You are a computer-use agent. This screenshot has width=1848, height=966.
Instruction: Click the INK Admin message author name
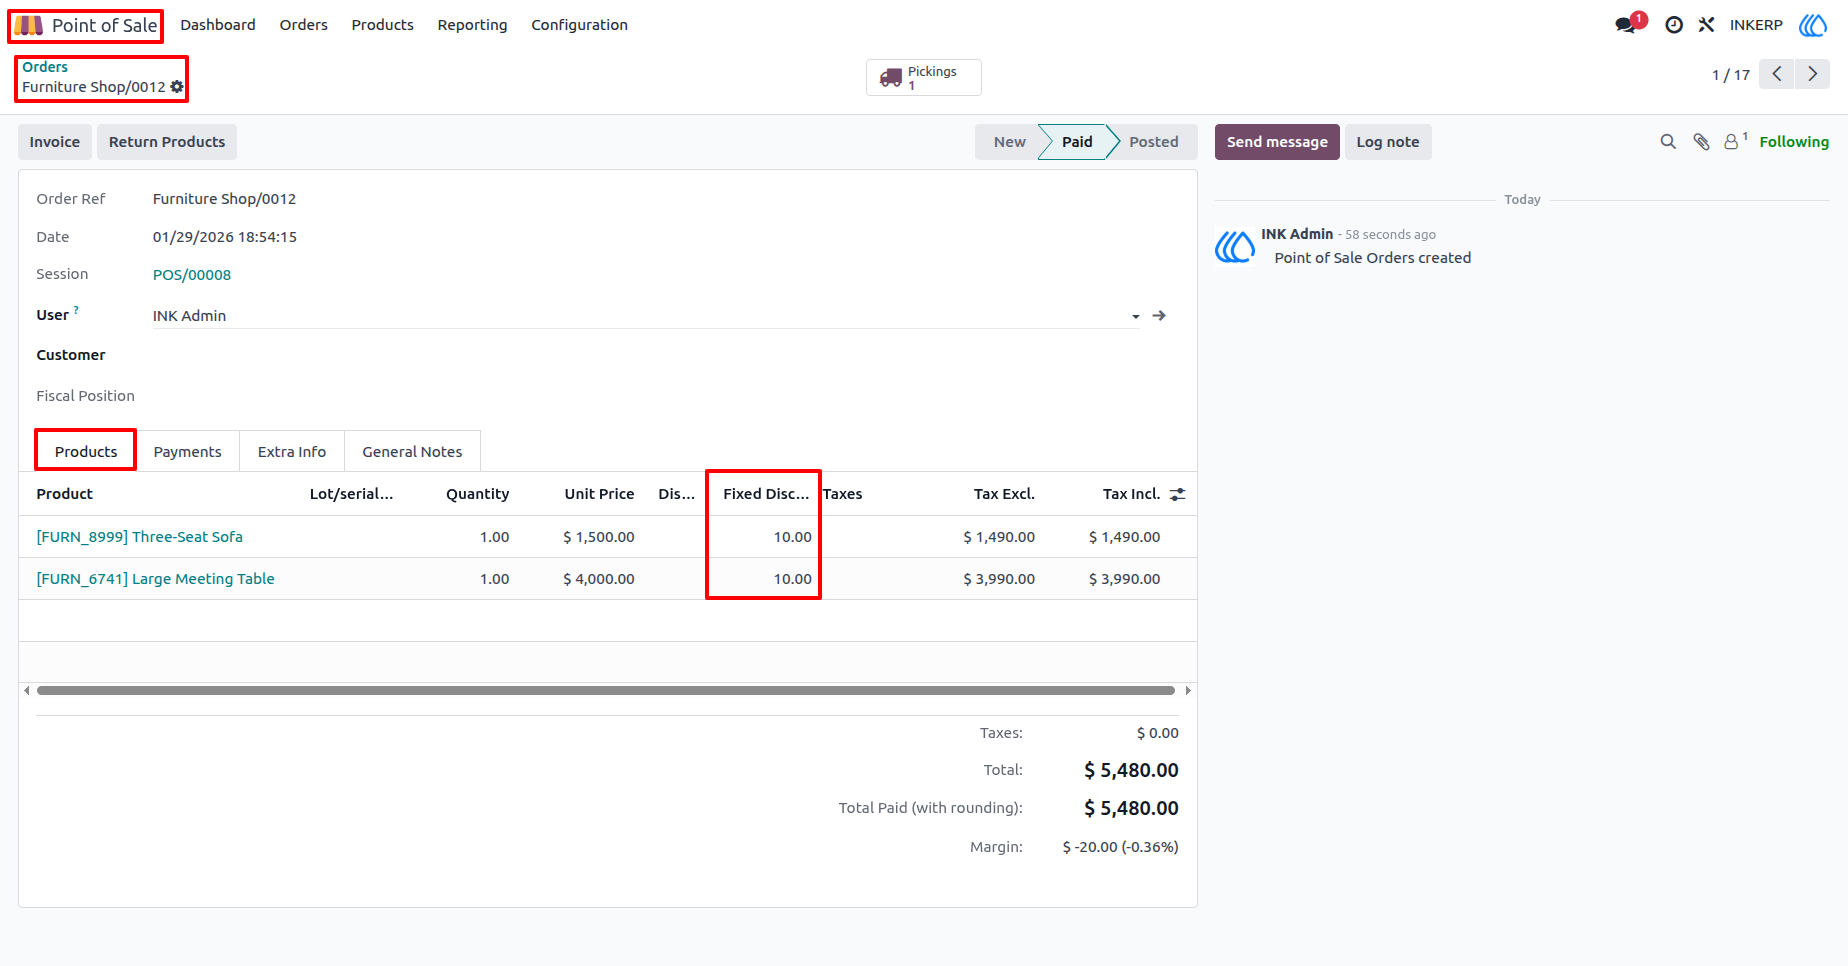pyautogui.click(x=1297, y=234)
